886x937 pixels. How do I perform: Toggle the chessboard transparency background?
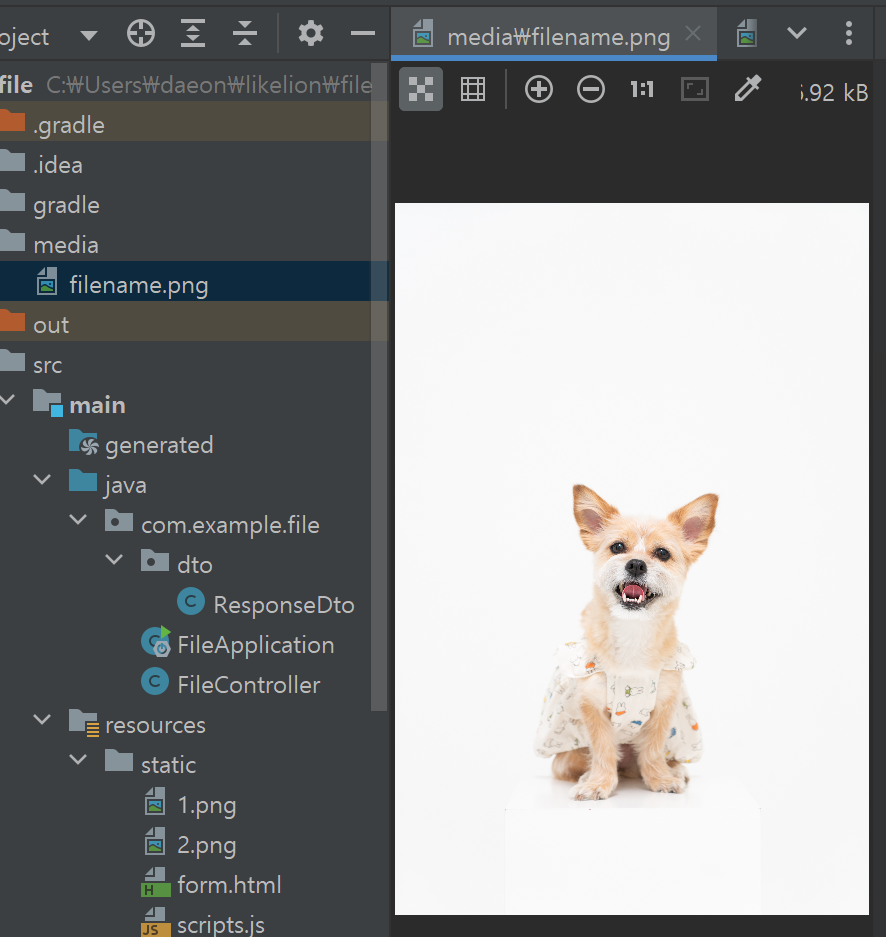pos(421,90)
